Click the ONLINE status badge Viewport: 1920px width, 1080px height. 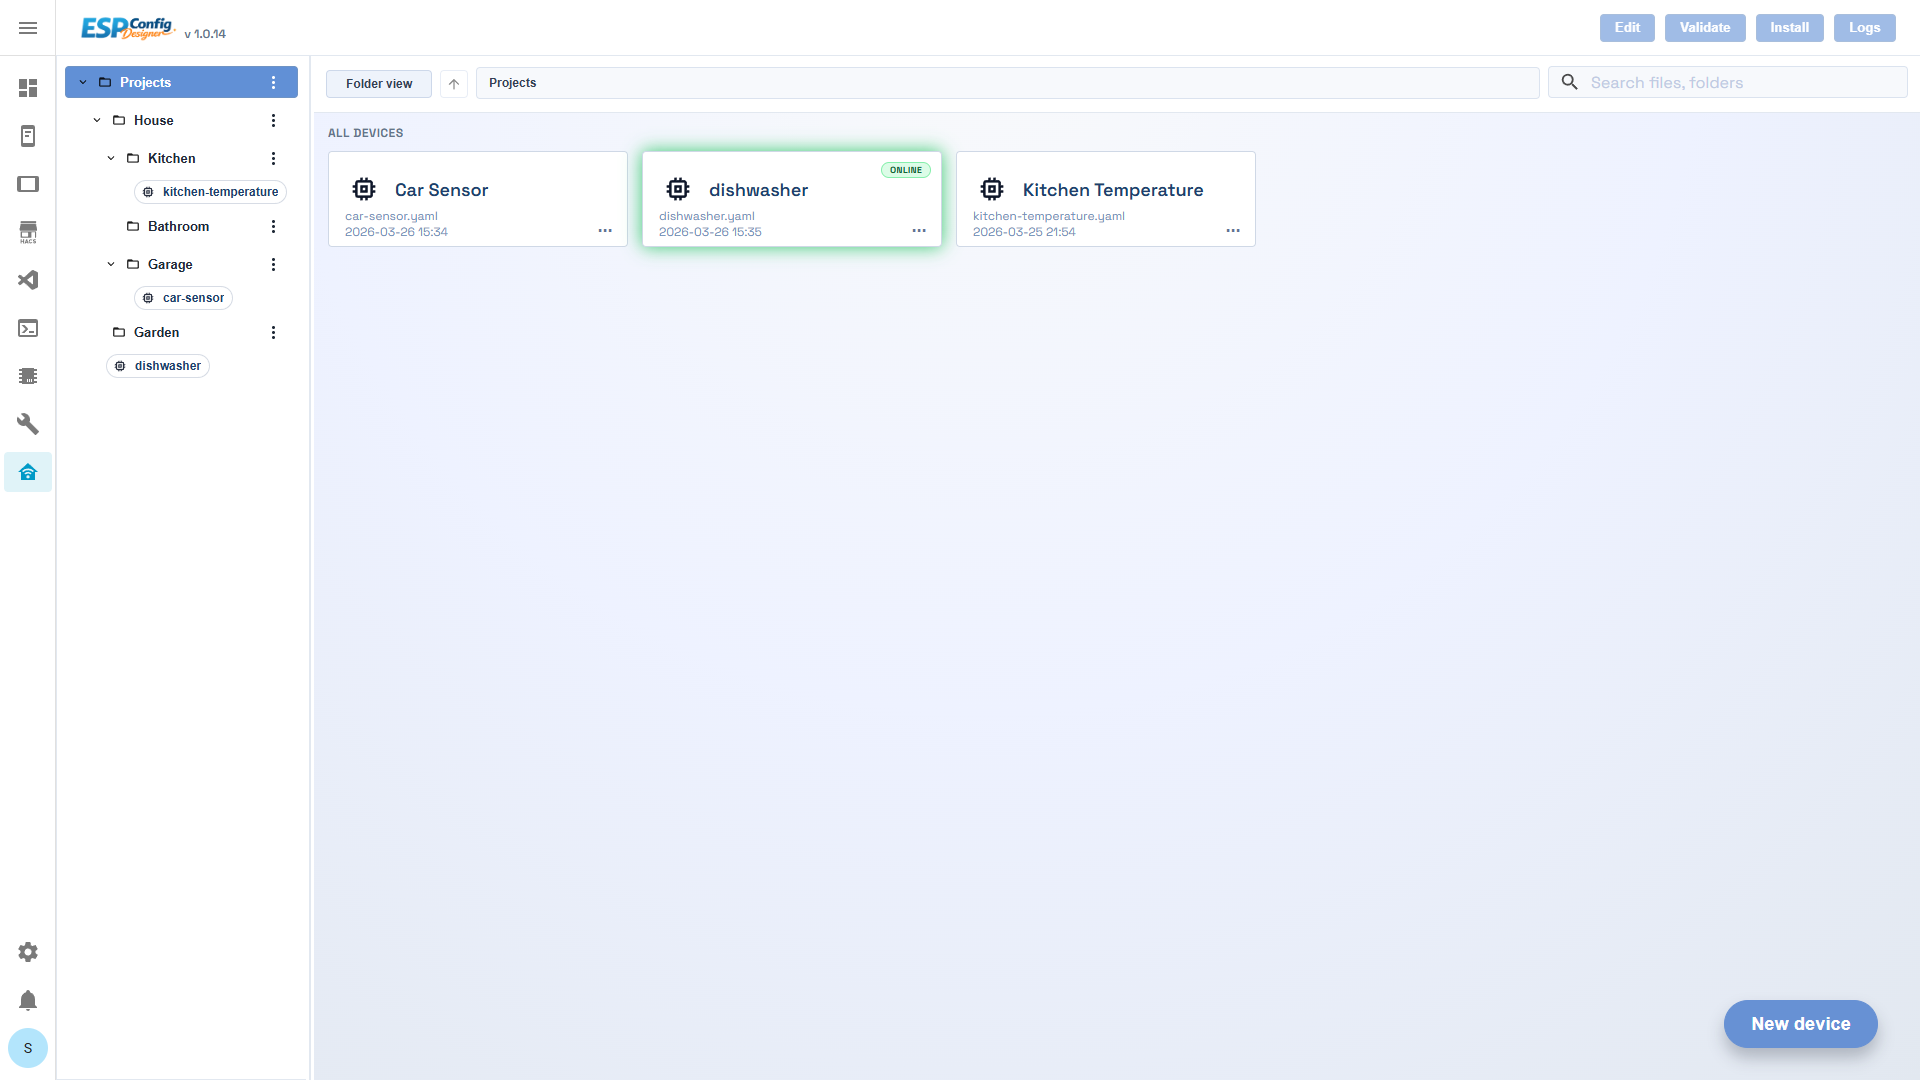906,170
